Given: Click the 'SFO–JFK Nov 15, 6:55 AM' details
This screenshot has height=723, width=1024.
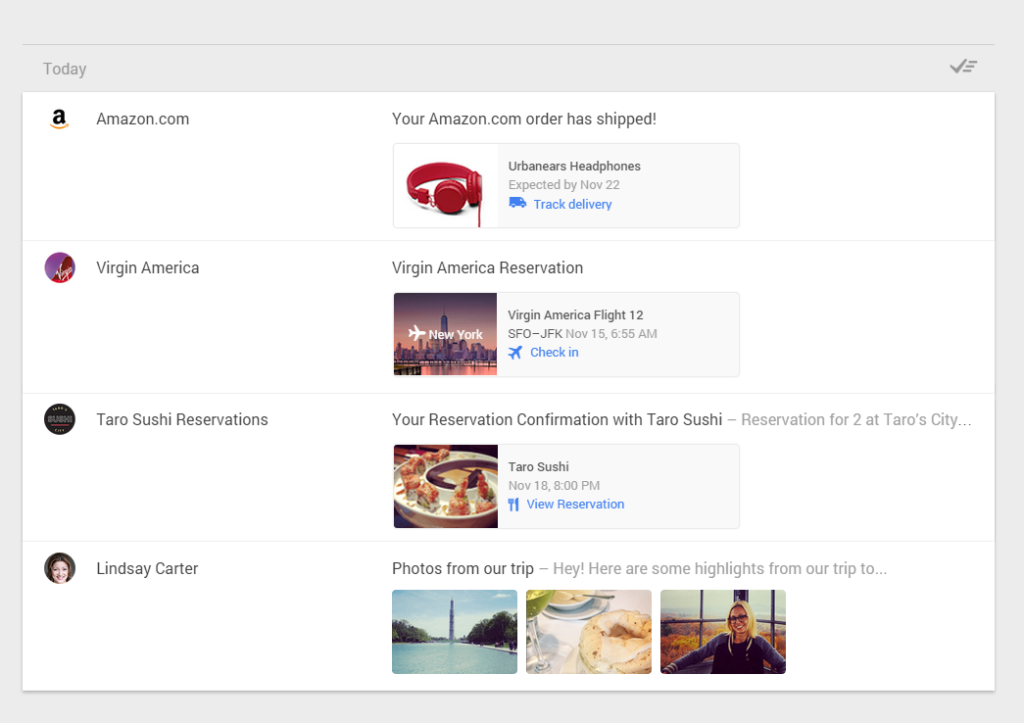Looking at the screenshot, I should (583, 334).
